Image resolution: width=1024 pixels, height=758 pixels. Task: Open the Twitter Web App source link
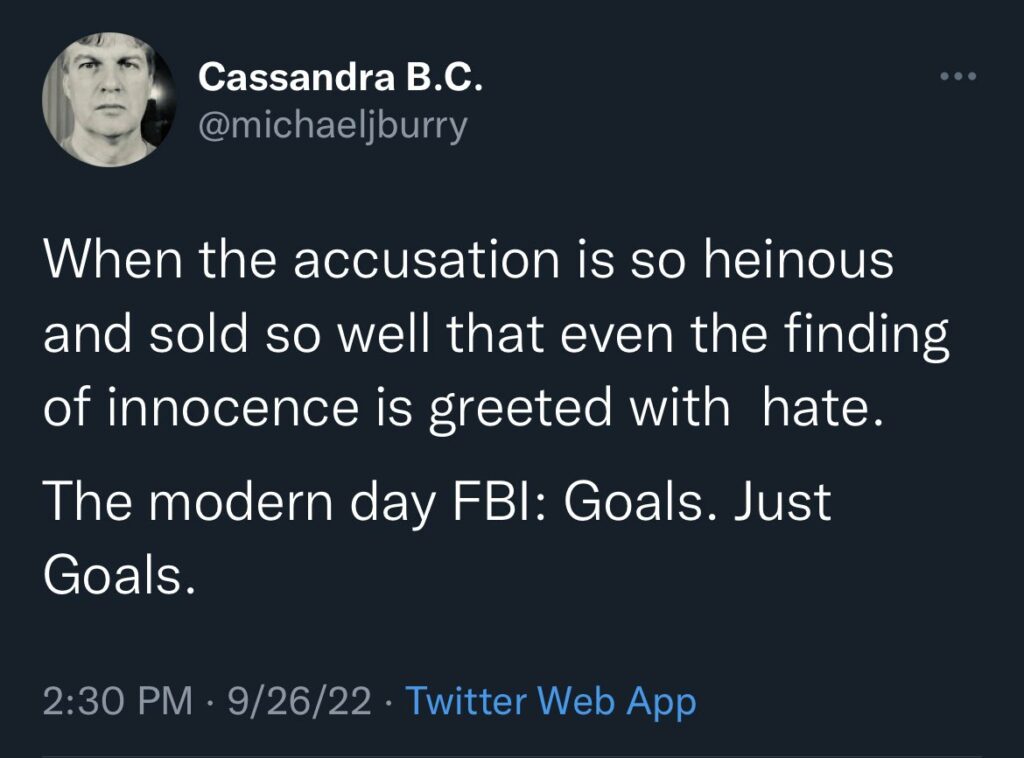pyautogui.click(x=551, y=701)
